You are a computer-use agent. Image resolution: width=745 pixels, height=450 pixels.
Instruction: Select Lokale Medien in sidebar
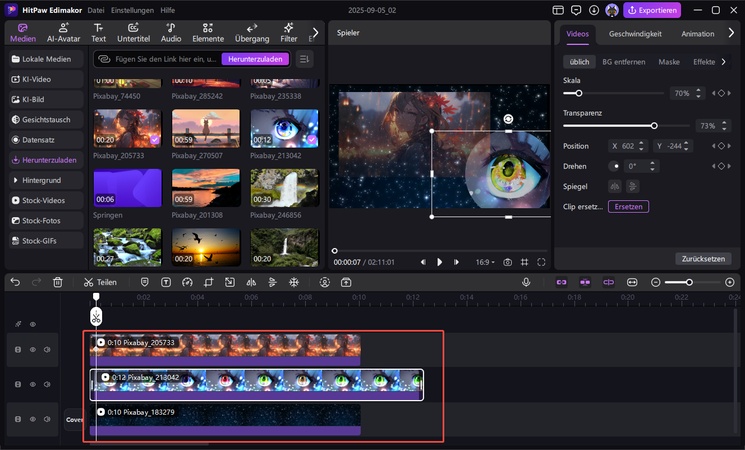tap(46, 59)
